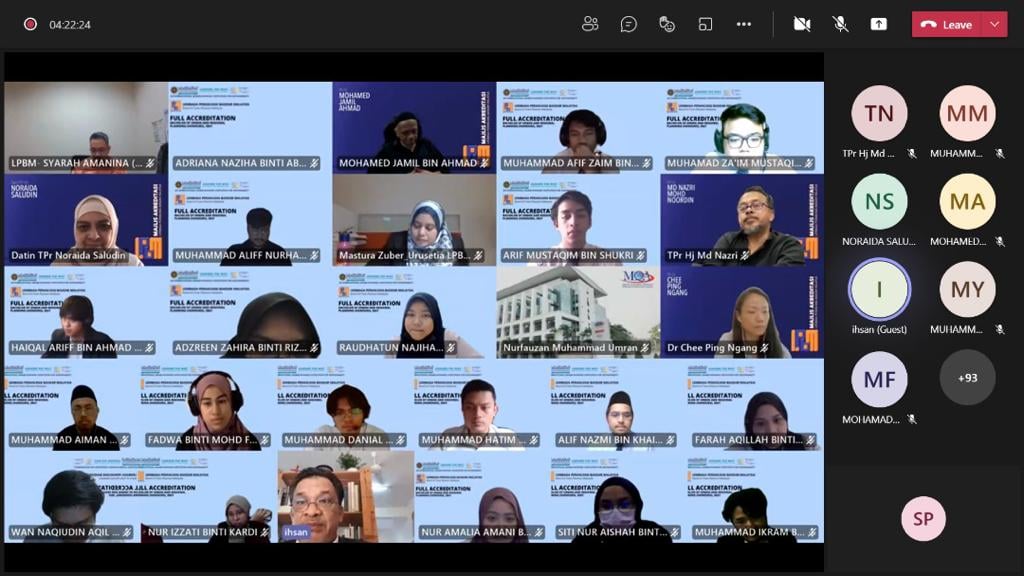Click the ihsan speaker video tile
Viewport: 1024px width, 576px height.
coord(345,496)
